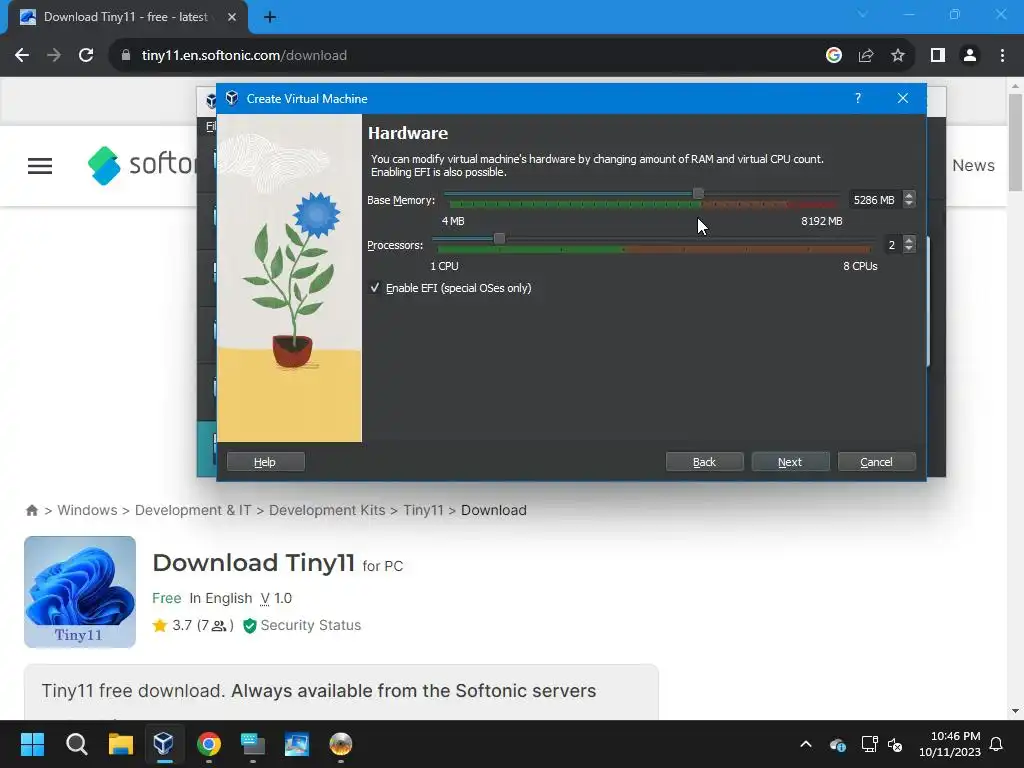This screenshot has height=768, width=1024.
Task: Select the Download Tiny11 browser tab
Action: tap(127, 18)
